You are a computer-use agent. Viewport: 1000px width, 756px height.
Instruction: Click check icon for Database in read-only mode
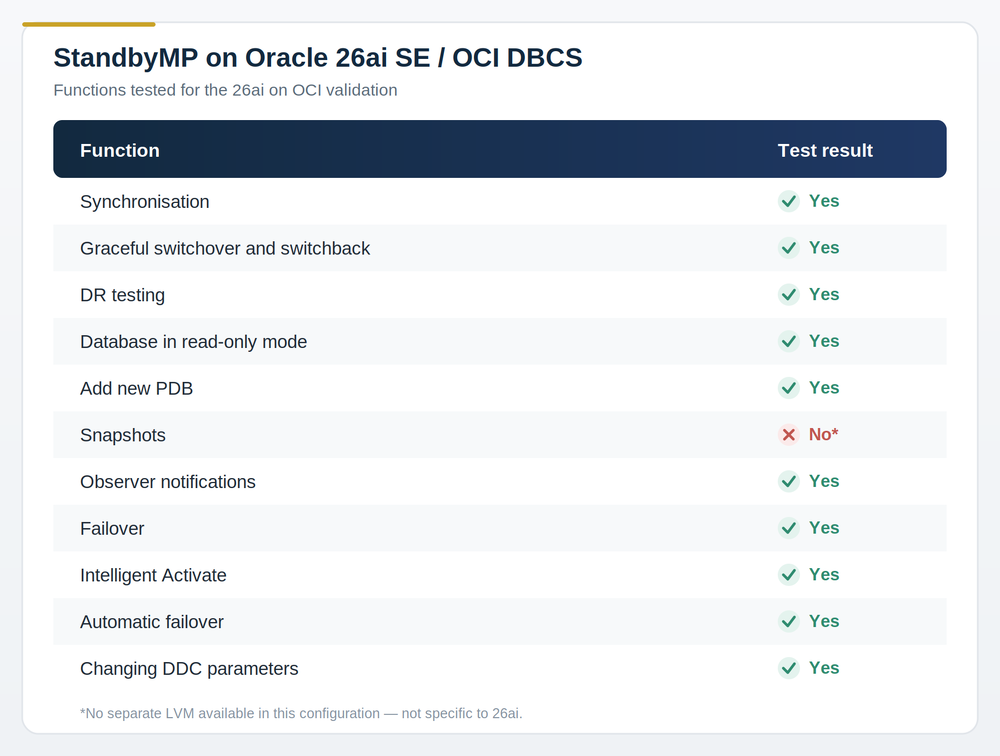789,341
